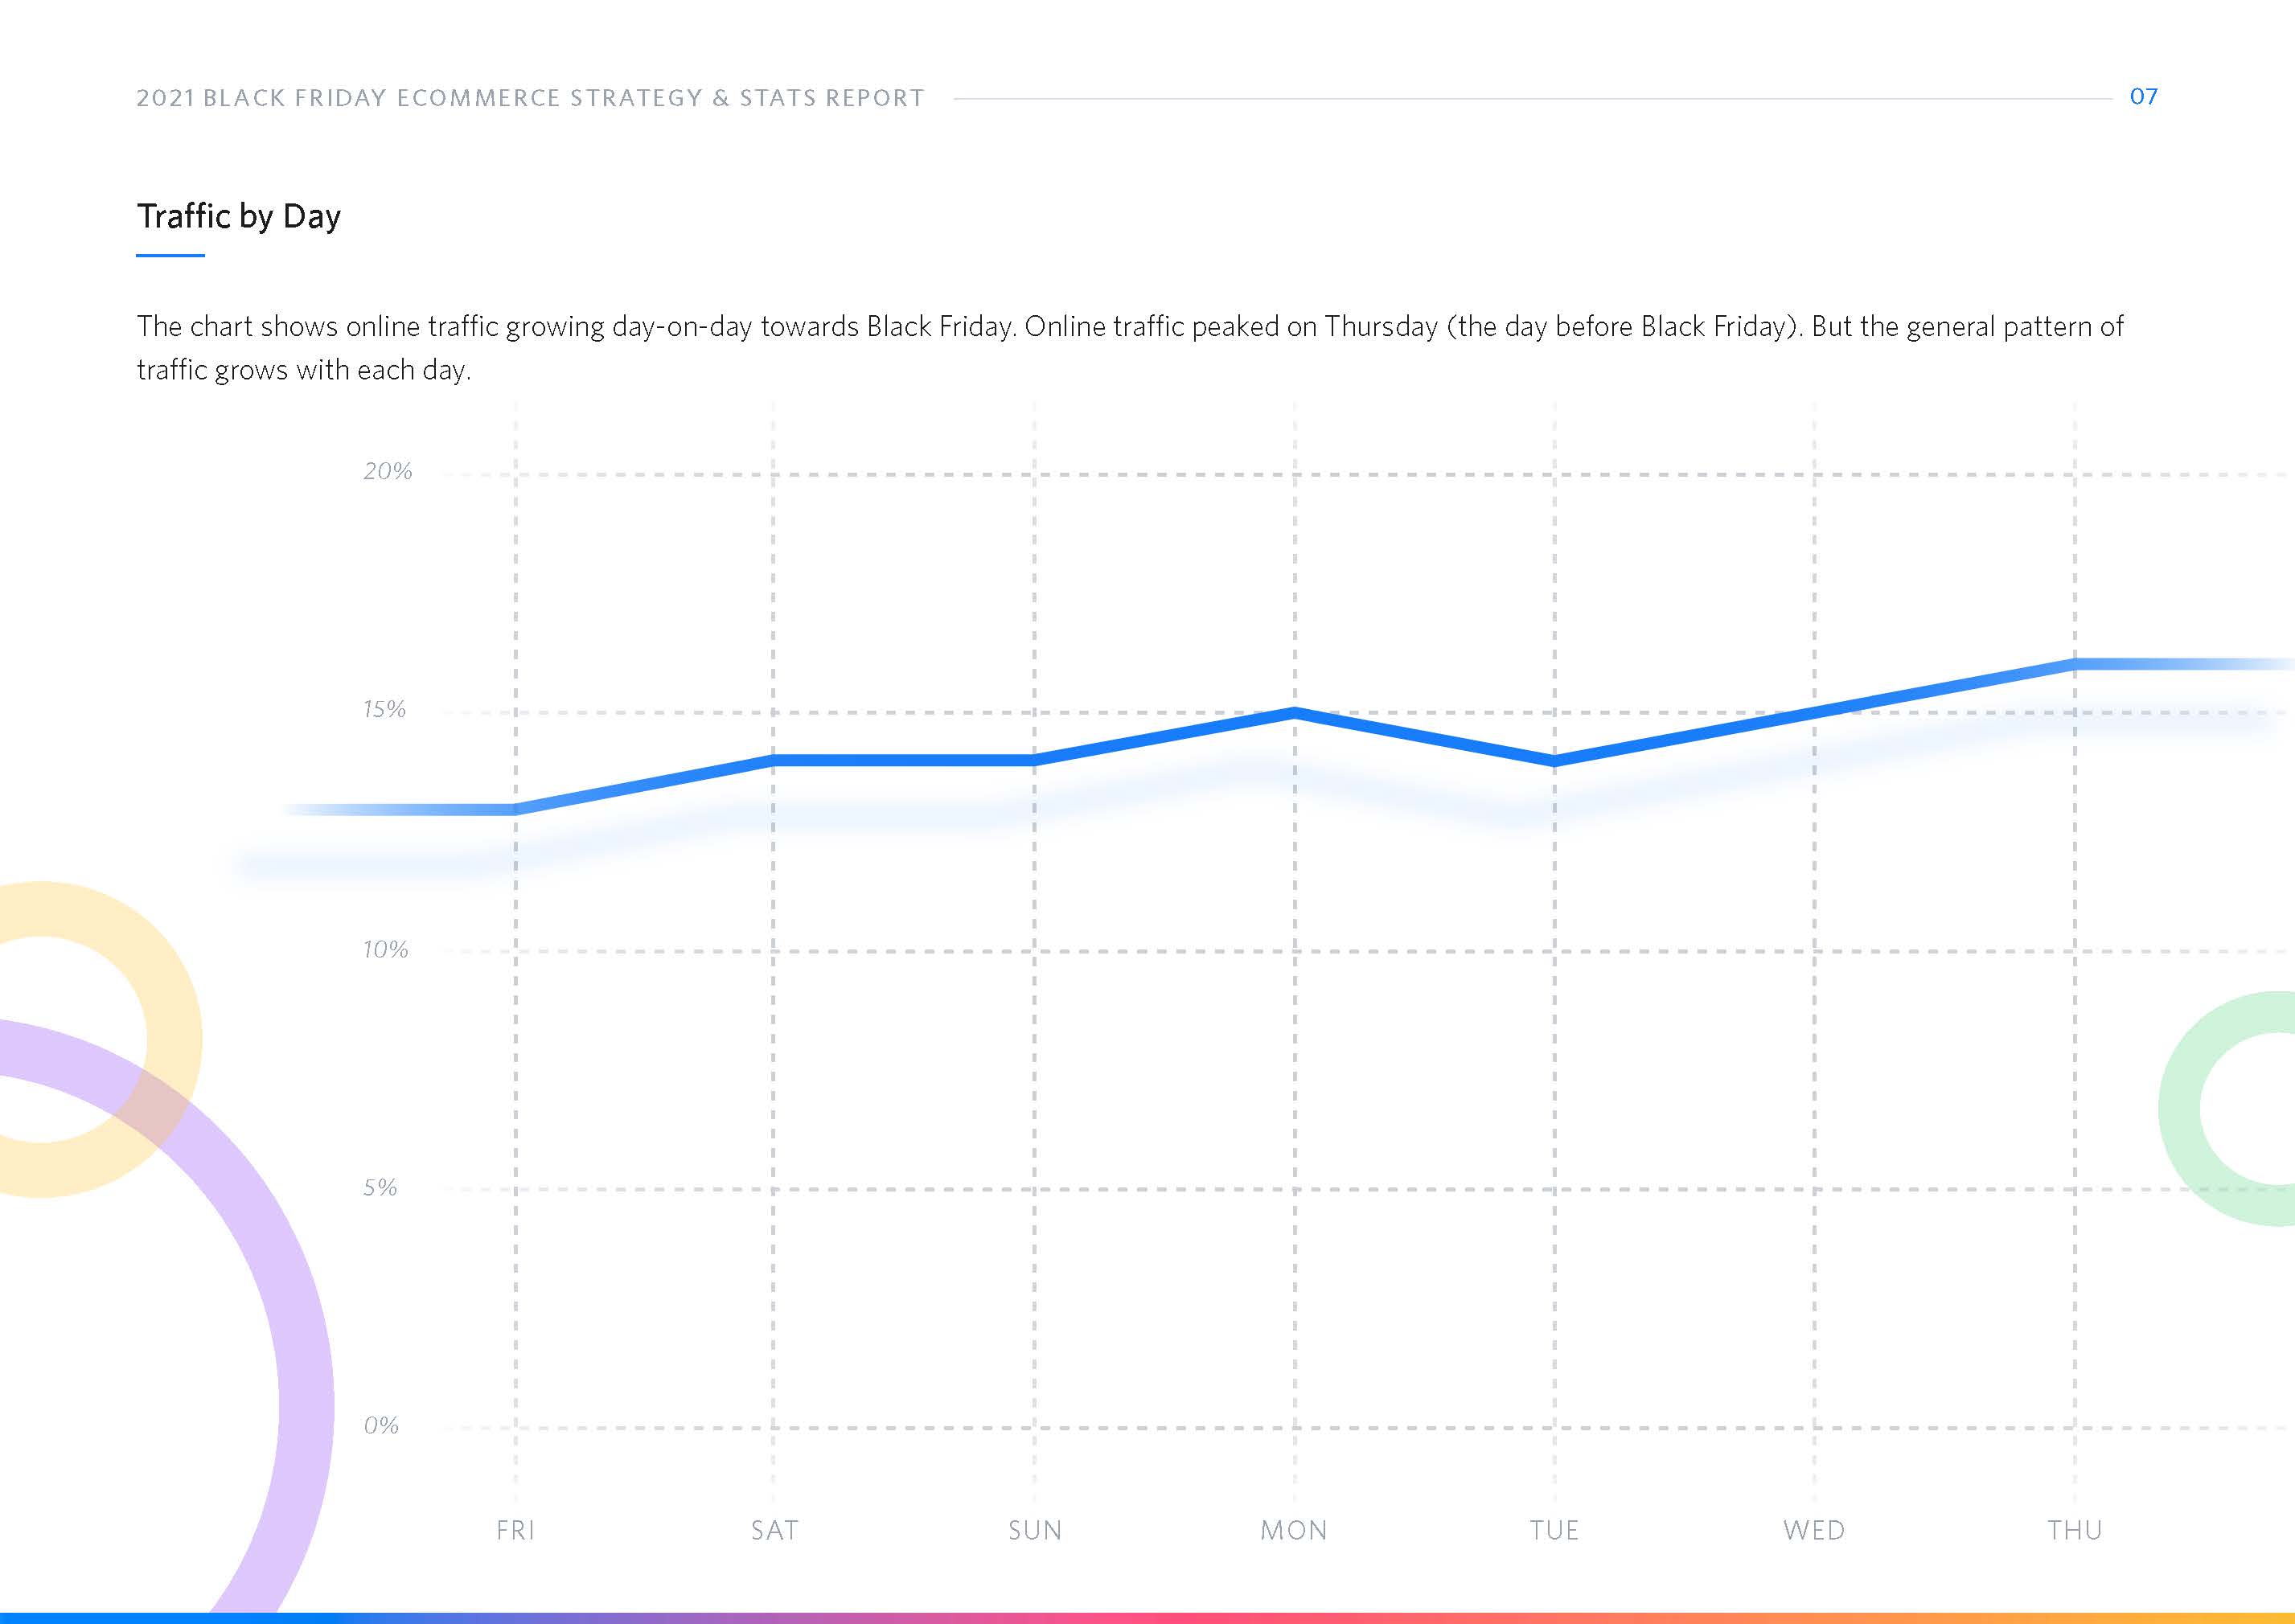The width and height of the screenshot is (2295, 1624).
Task: Select the THU x-axis label
Action: point(2075,1530)
